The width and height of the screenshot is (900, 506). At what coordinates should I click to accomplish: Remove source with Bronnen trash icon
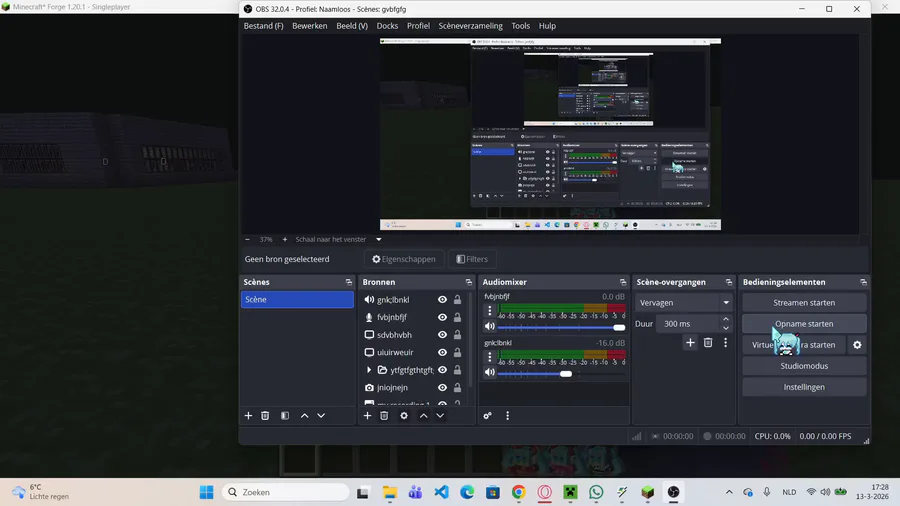click(x=384, y=415)
